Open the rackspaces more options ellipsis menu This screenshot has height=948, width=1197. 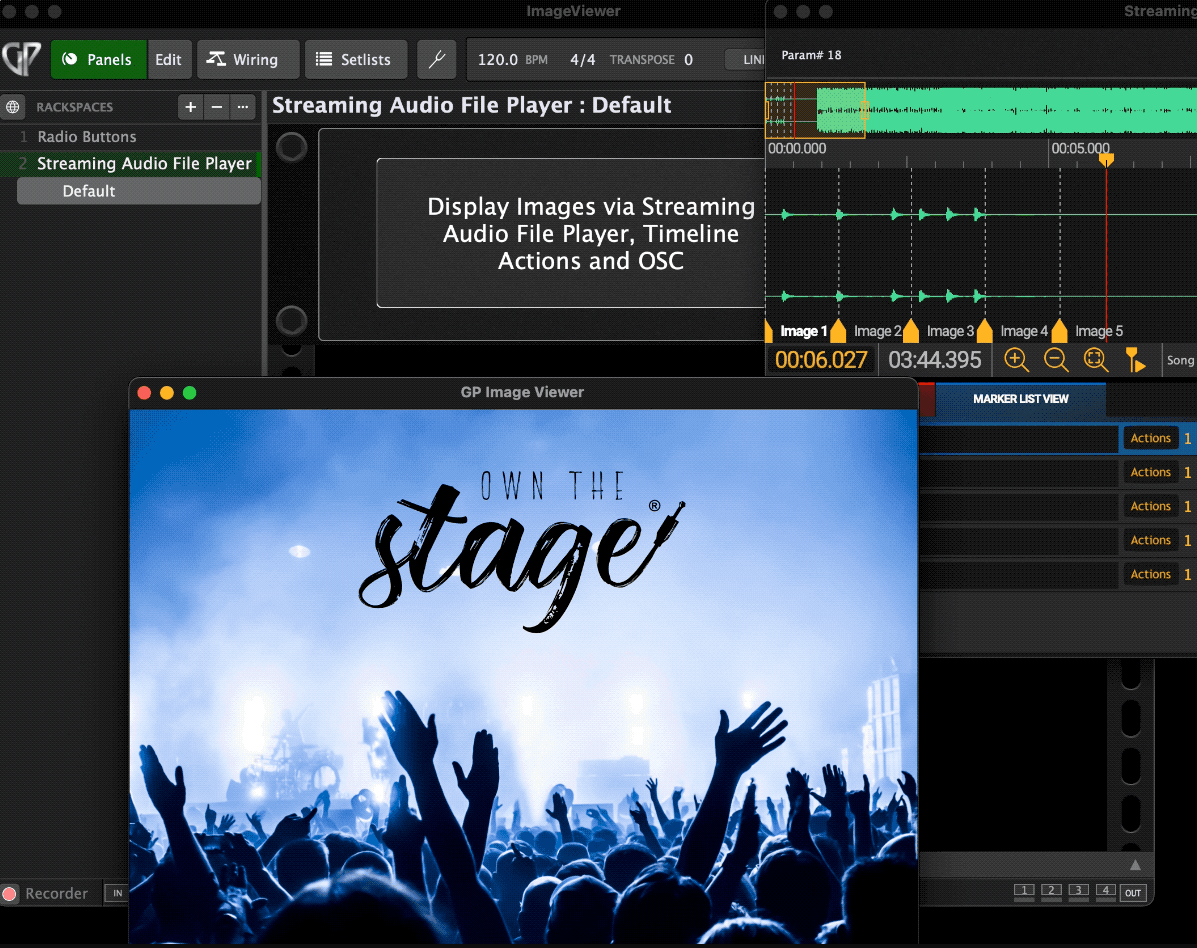point(243,107)
